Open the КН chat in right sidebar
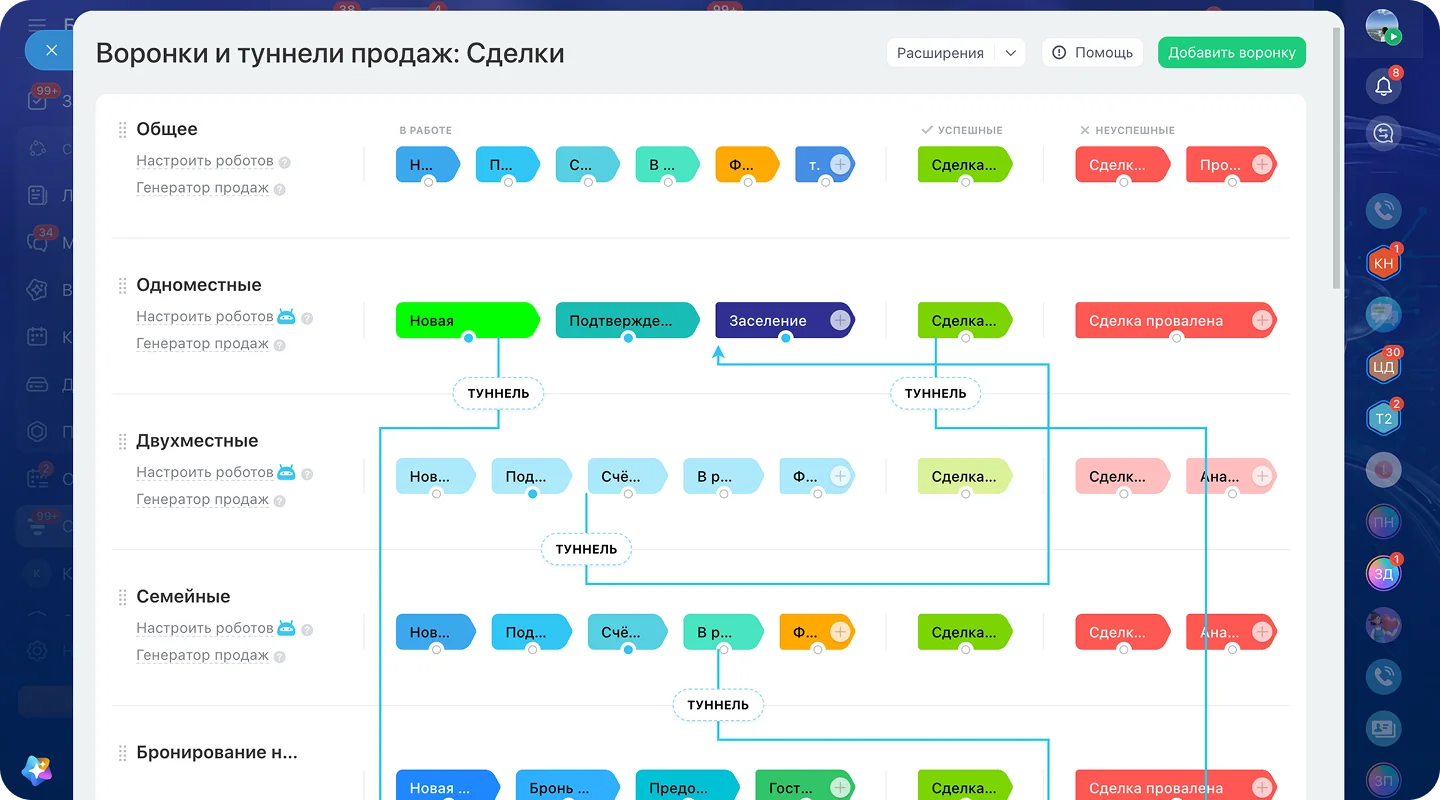 click(x=1384, y=263)
